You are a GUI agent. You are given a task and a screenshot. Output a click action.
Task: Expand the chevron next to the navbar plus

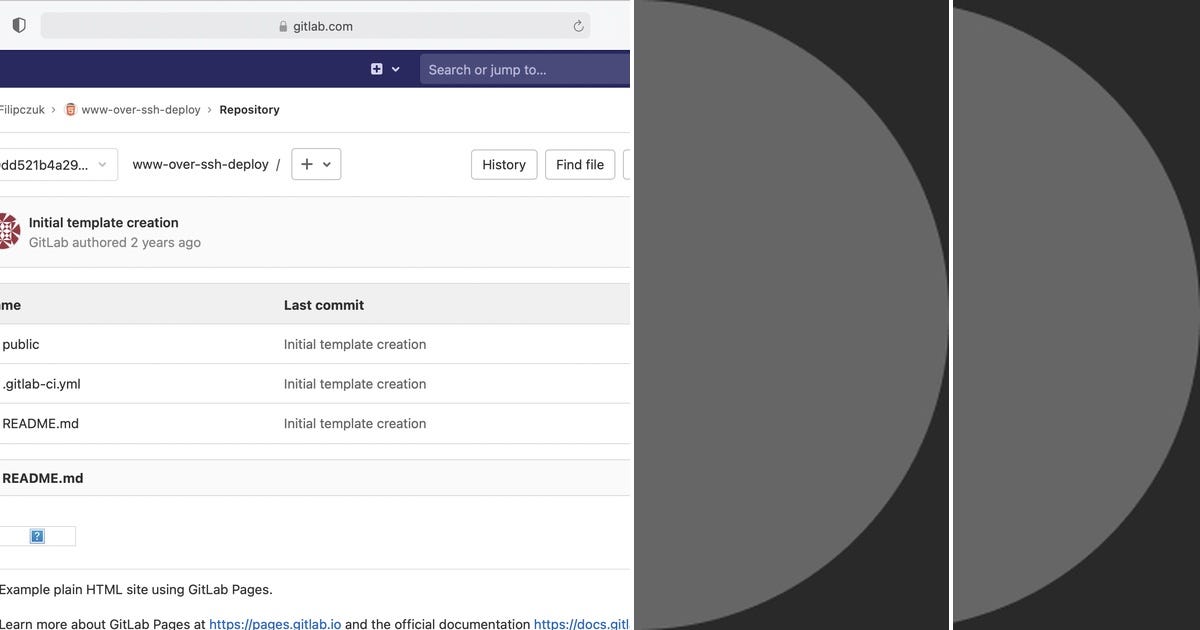[x=394, y=69]
